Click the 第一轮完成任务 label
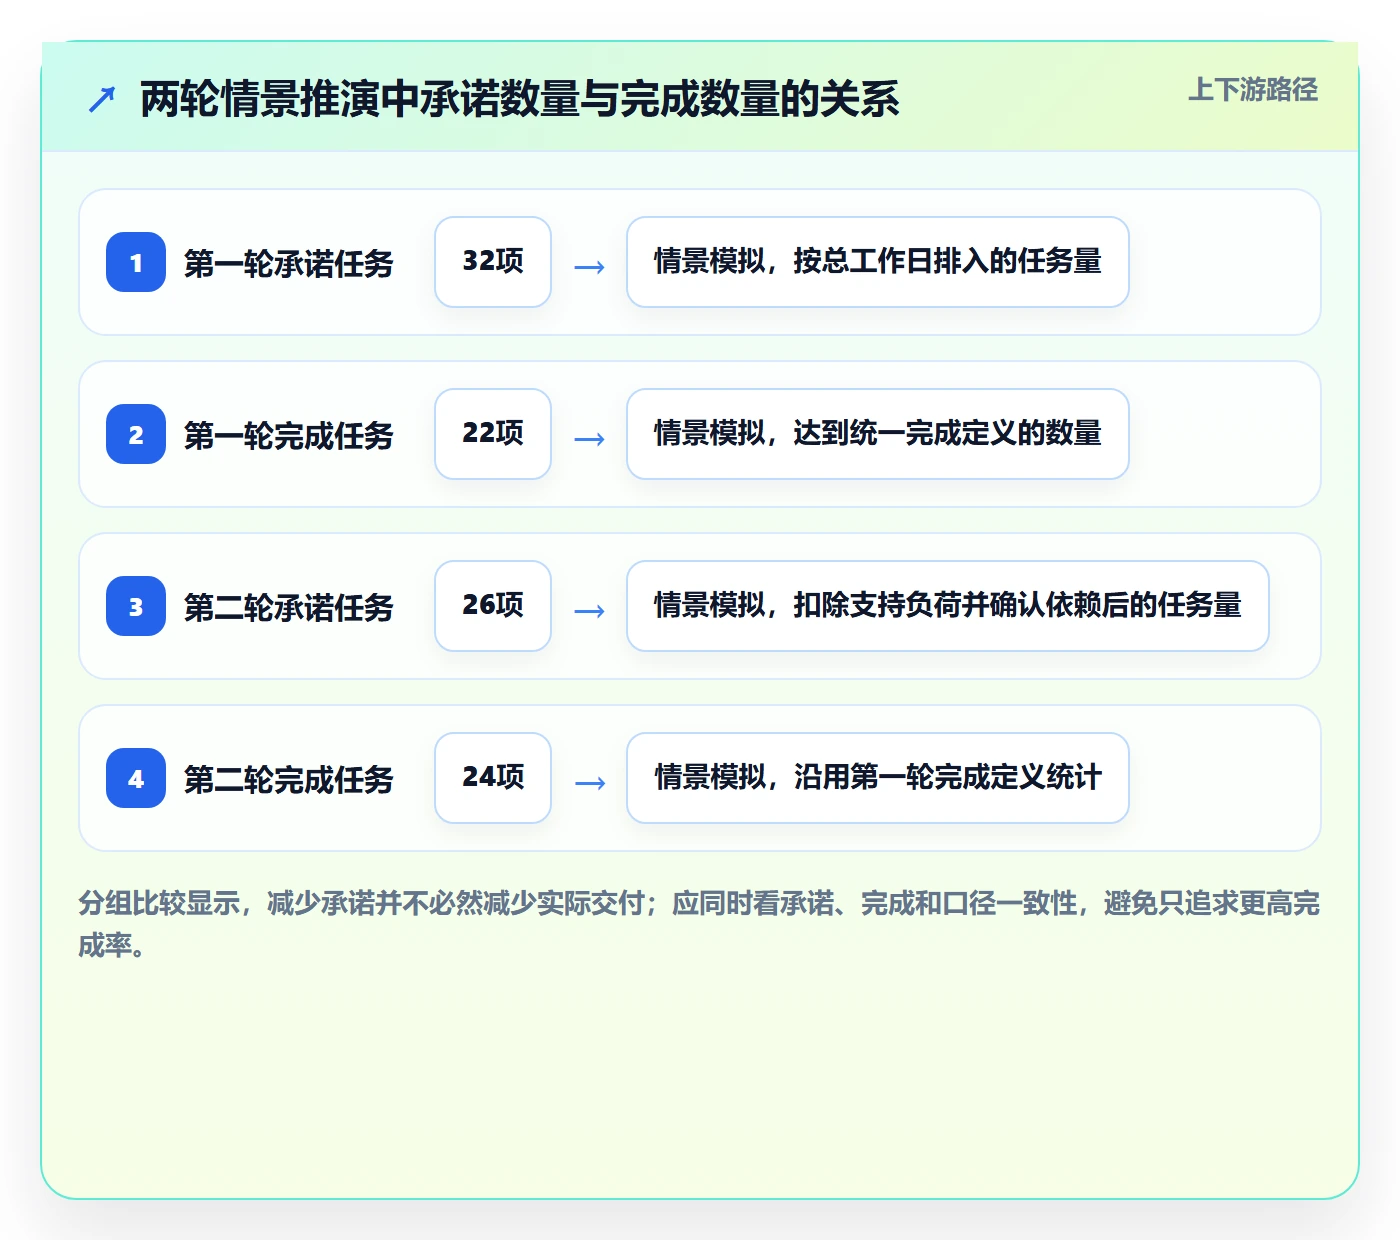1400x1240 pixels. 289,436
